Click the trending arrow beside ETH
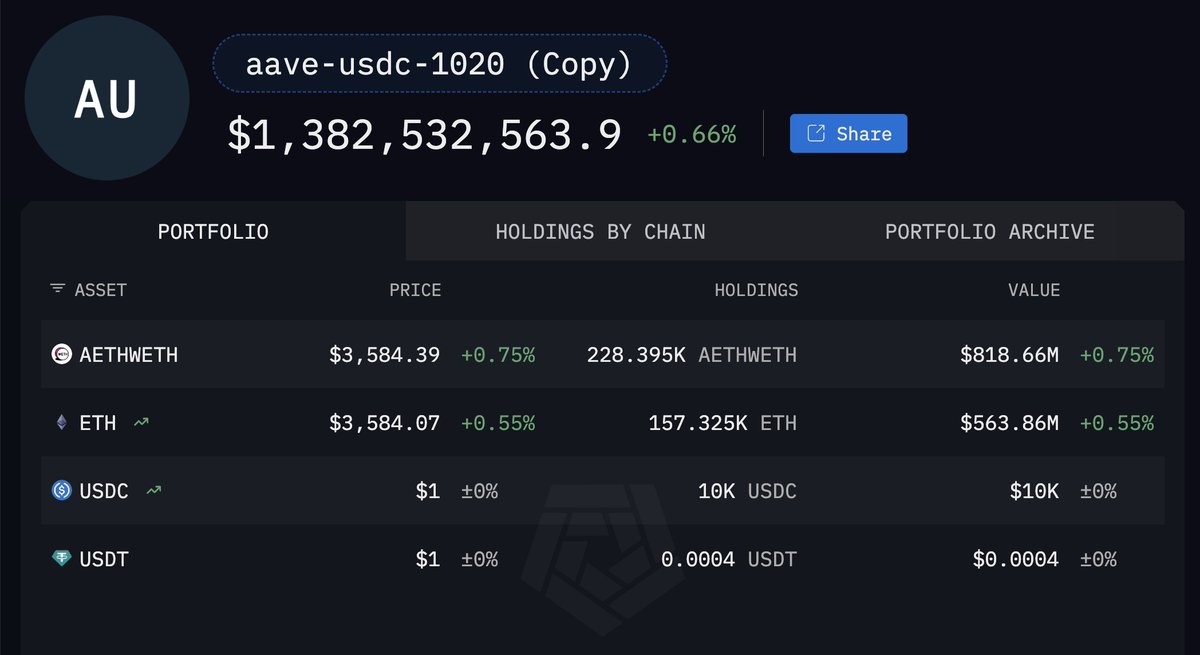Screen dimensions: 1200x655 point(141,423)
